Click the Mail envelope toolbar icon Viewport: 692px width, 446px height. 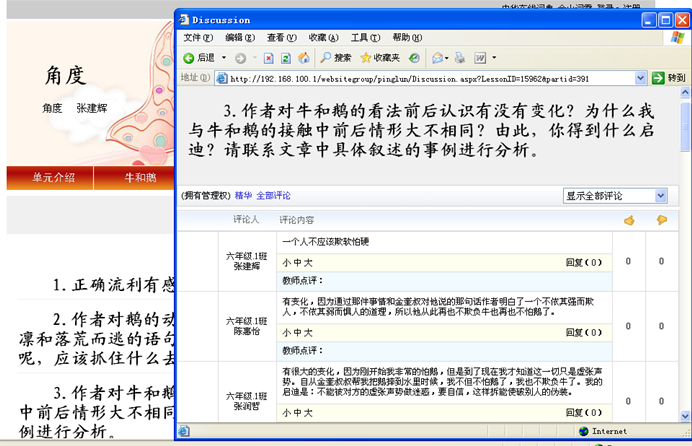pos(438,58)
